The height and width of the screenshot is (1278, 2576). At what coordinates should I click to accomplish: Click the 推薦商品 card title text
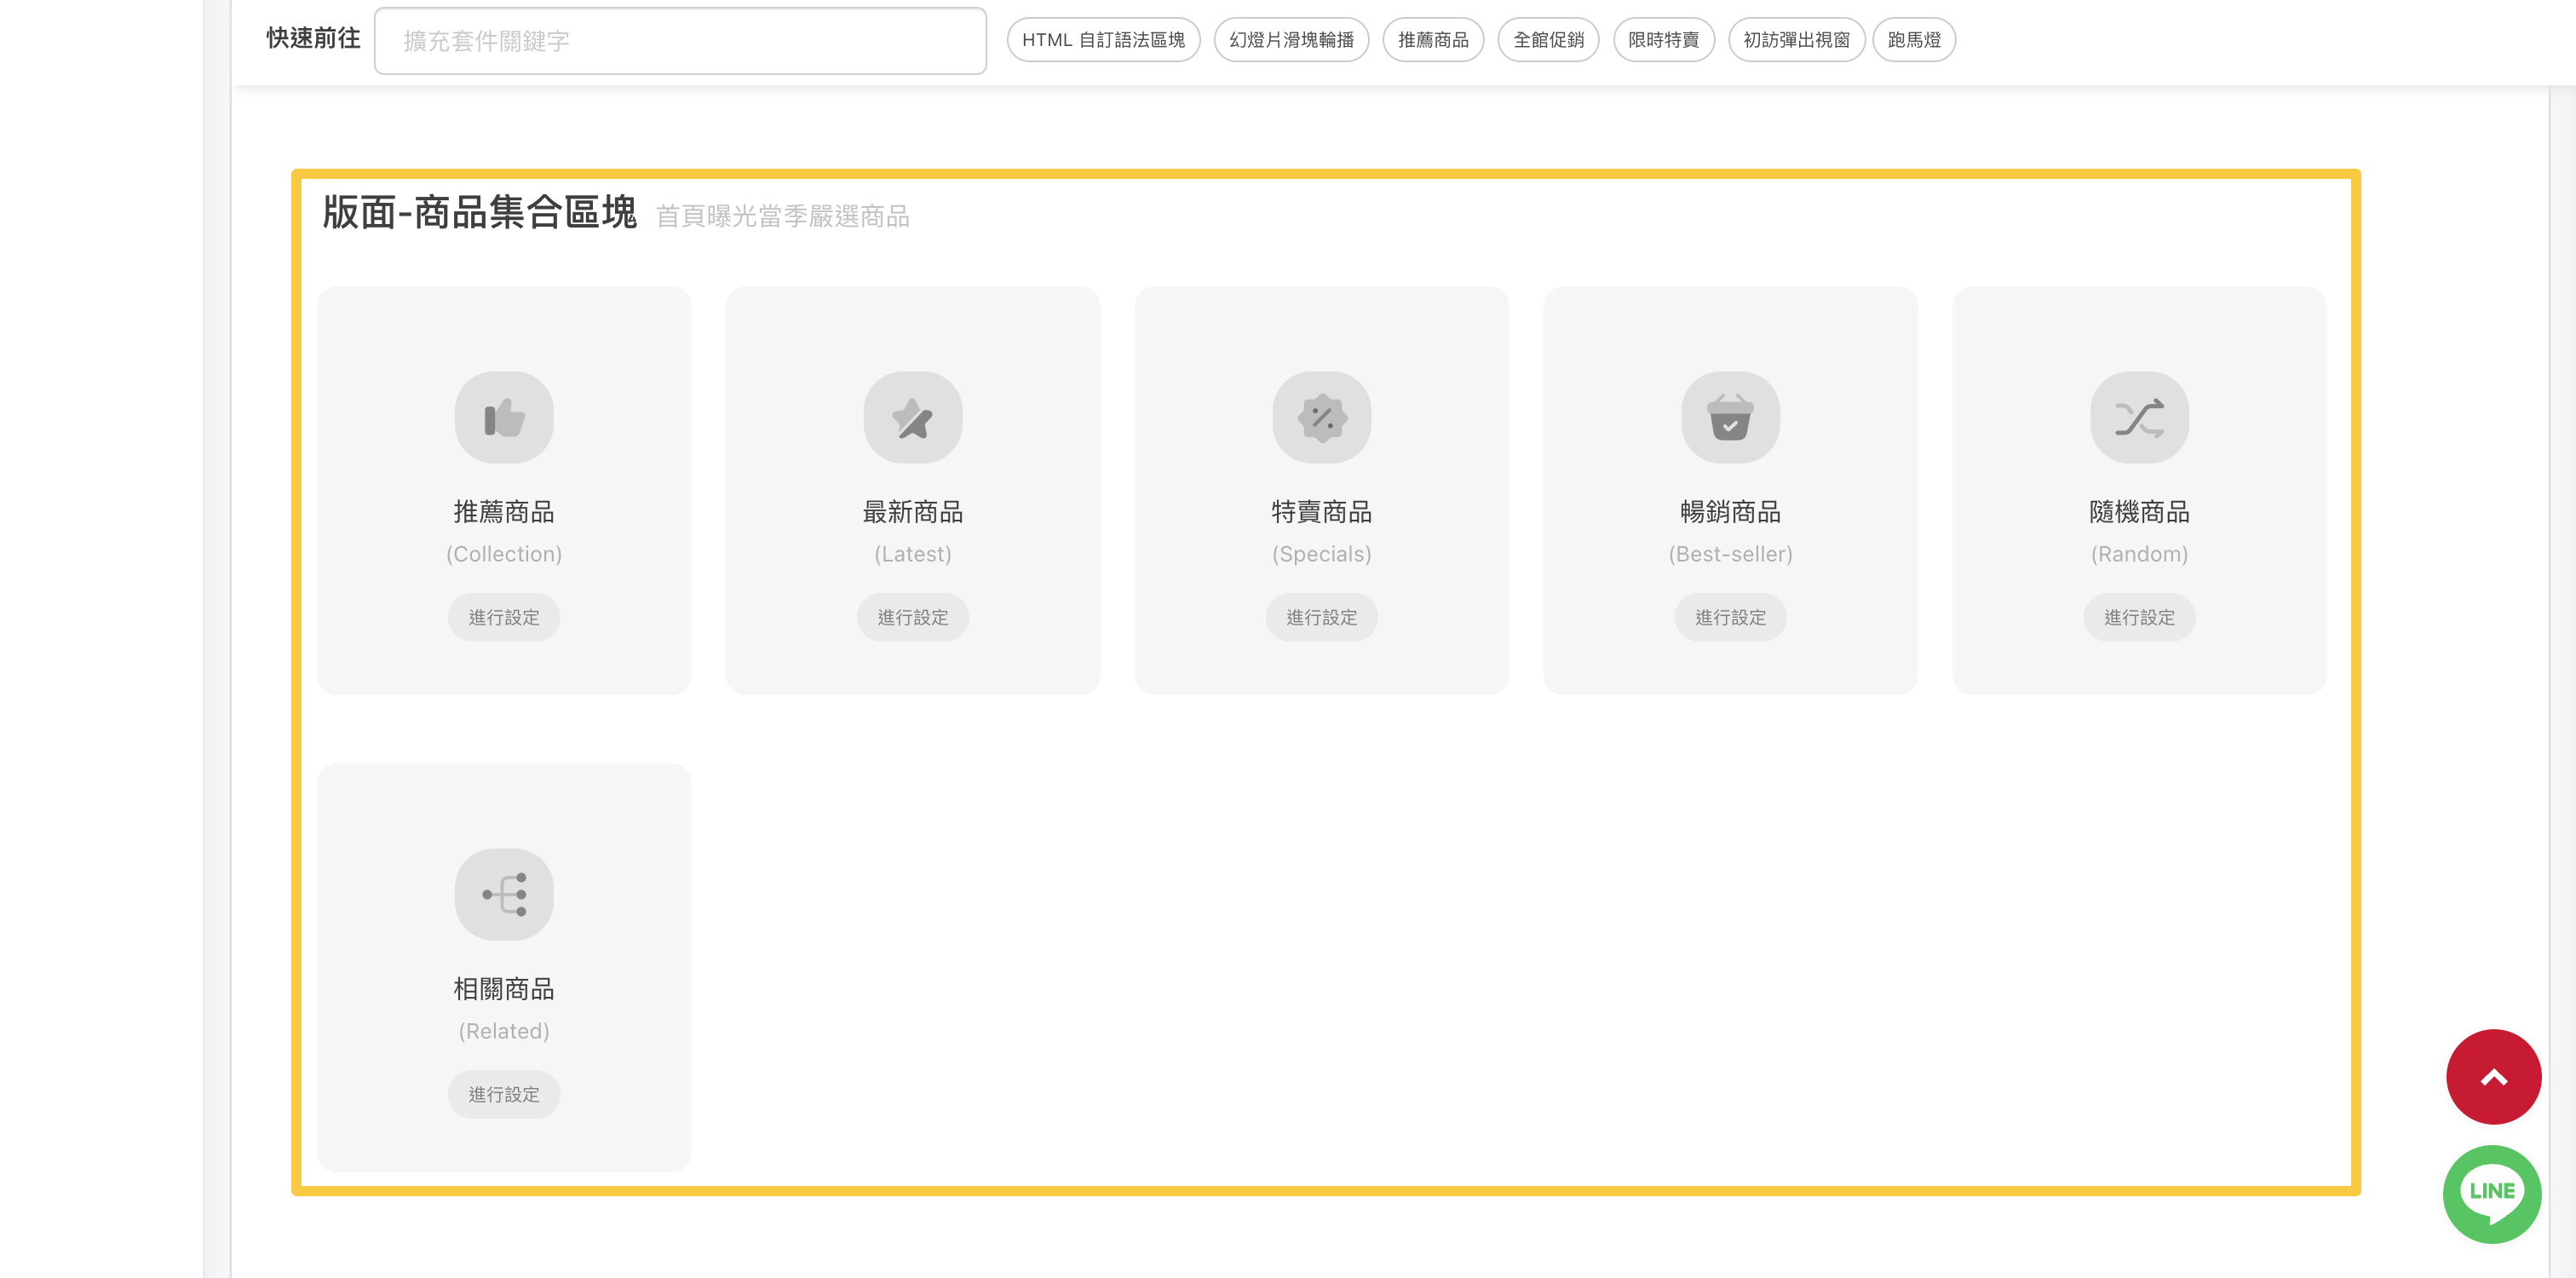[x=504, y=512]
